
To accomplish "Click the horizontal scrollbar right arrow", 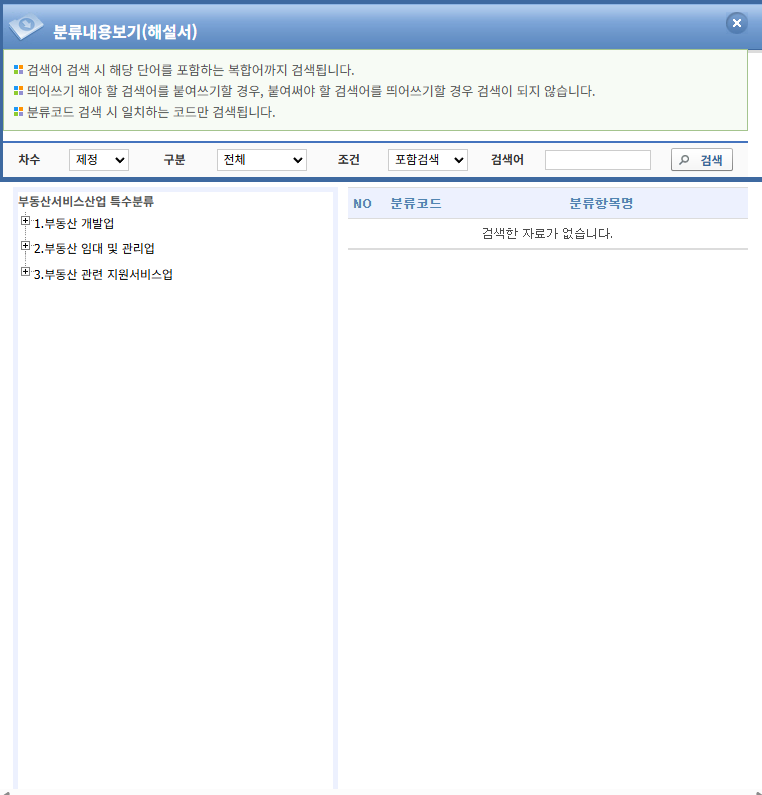I will coord(756,791).
